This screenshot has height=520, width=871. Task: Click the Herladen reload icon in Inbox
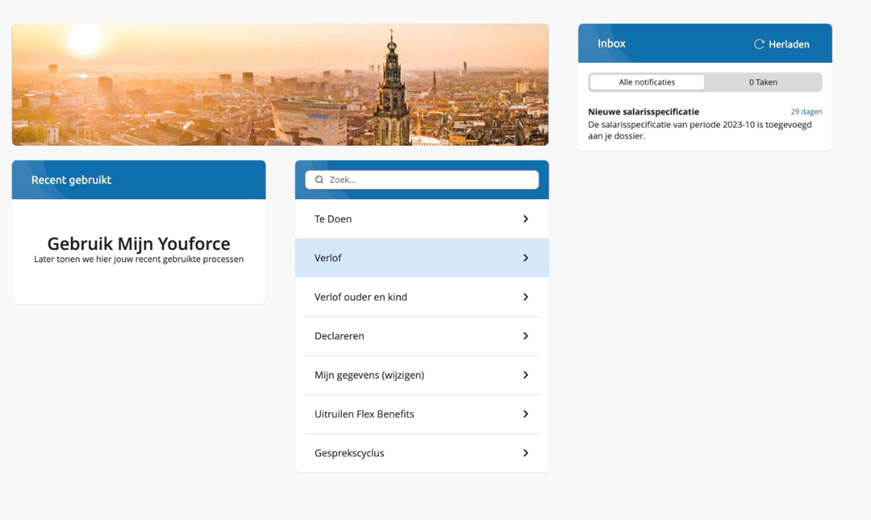pos(759,44)
